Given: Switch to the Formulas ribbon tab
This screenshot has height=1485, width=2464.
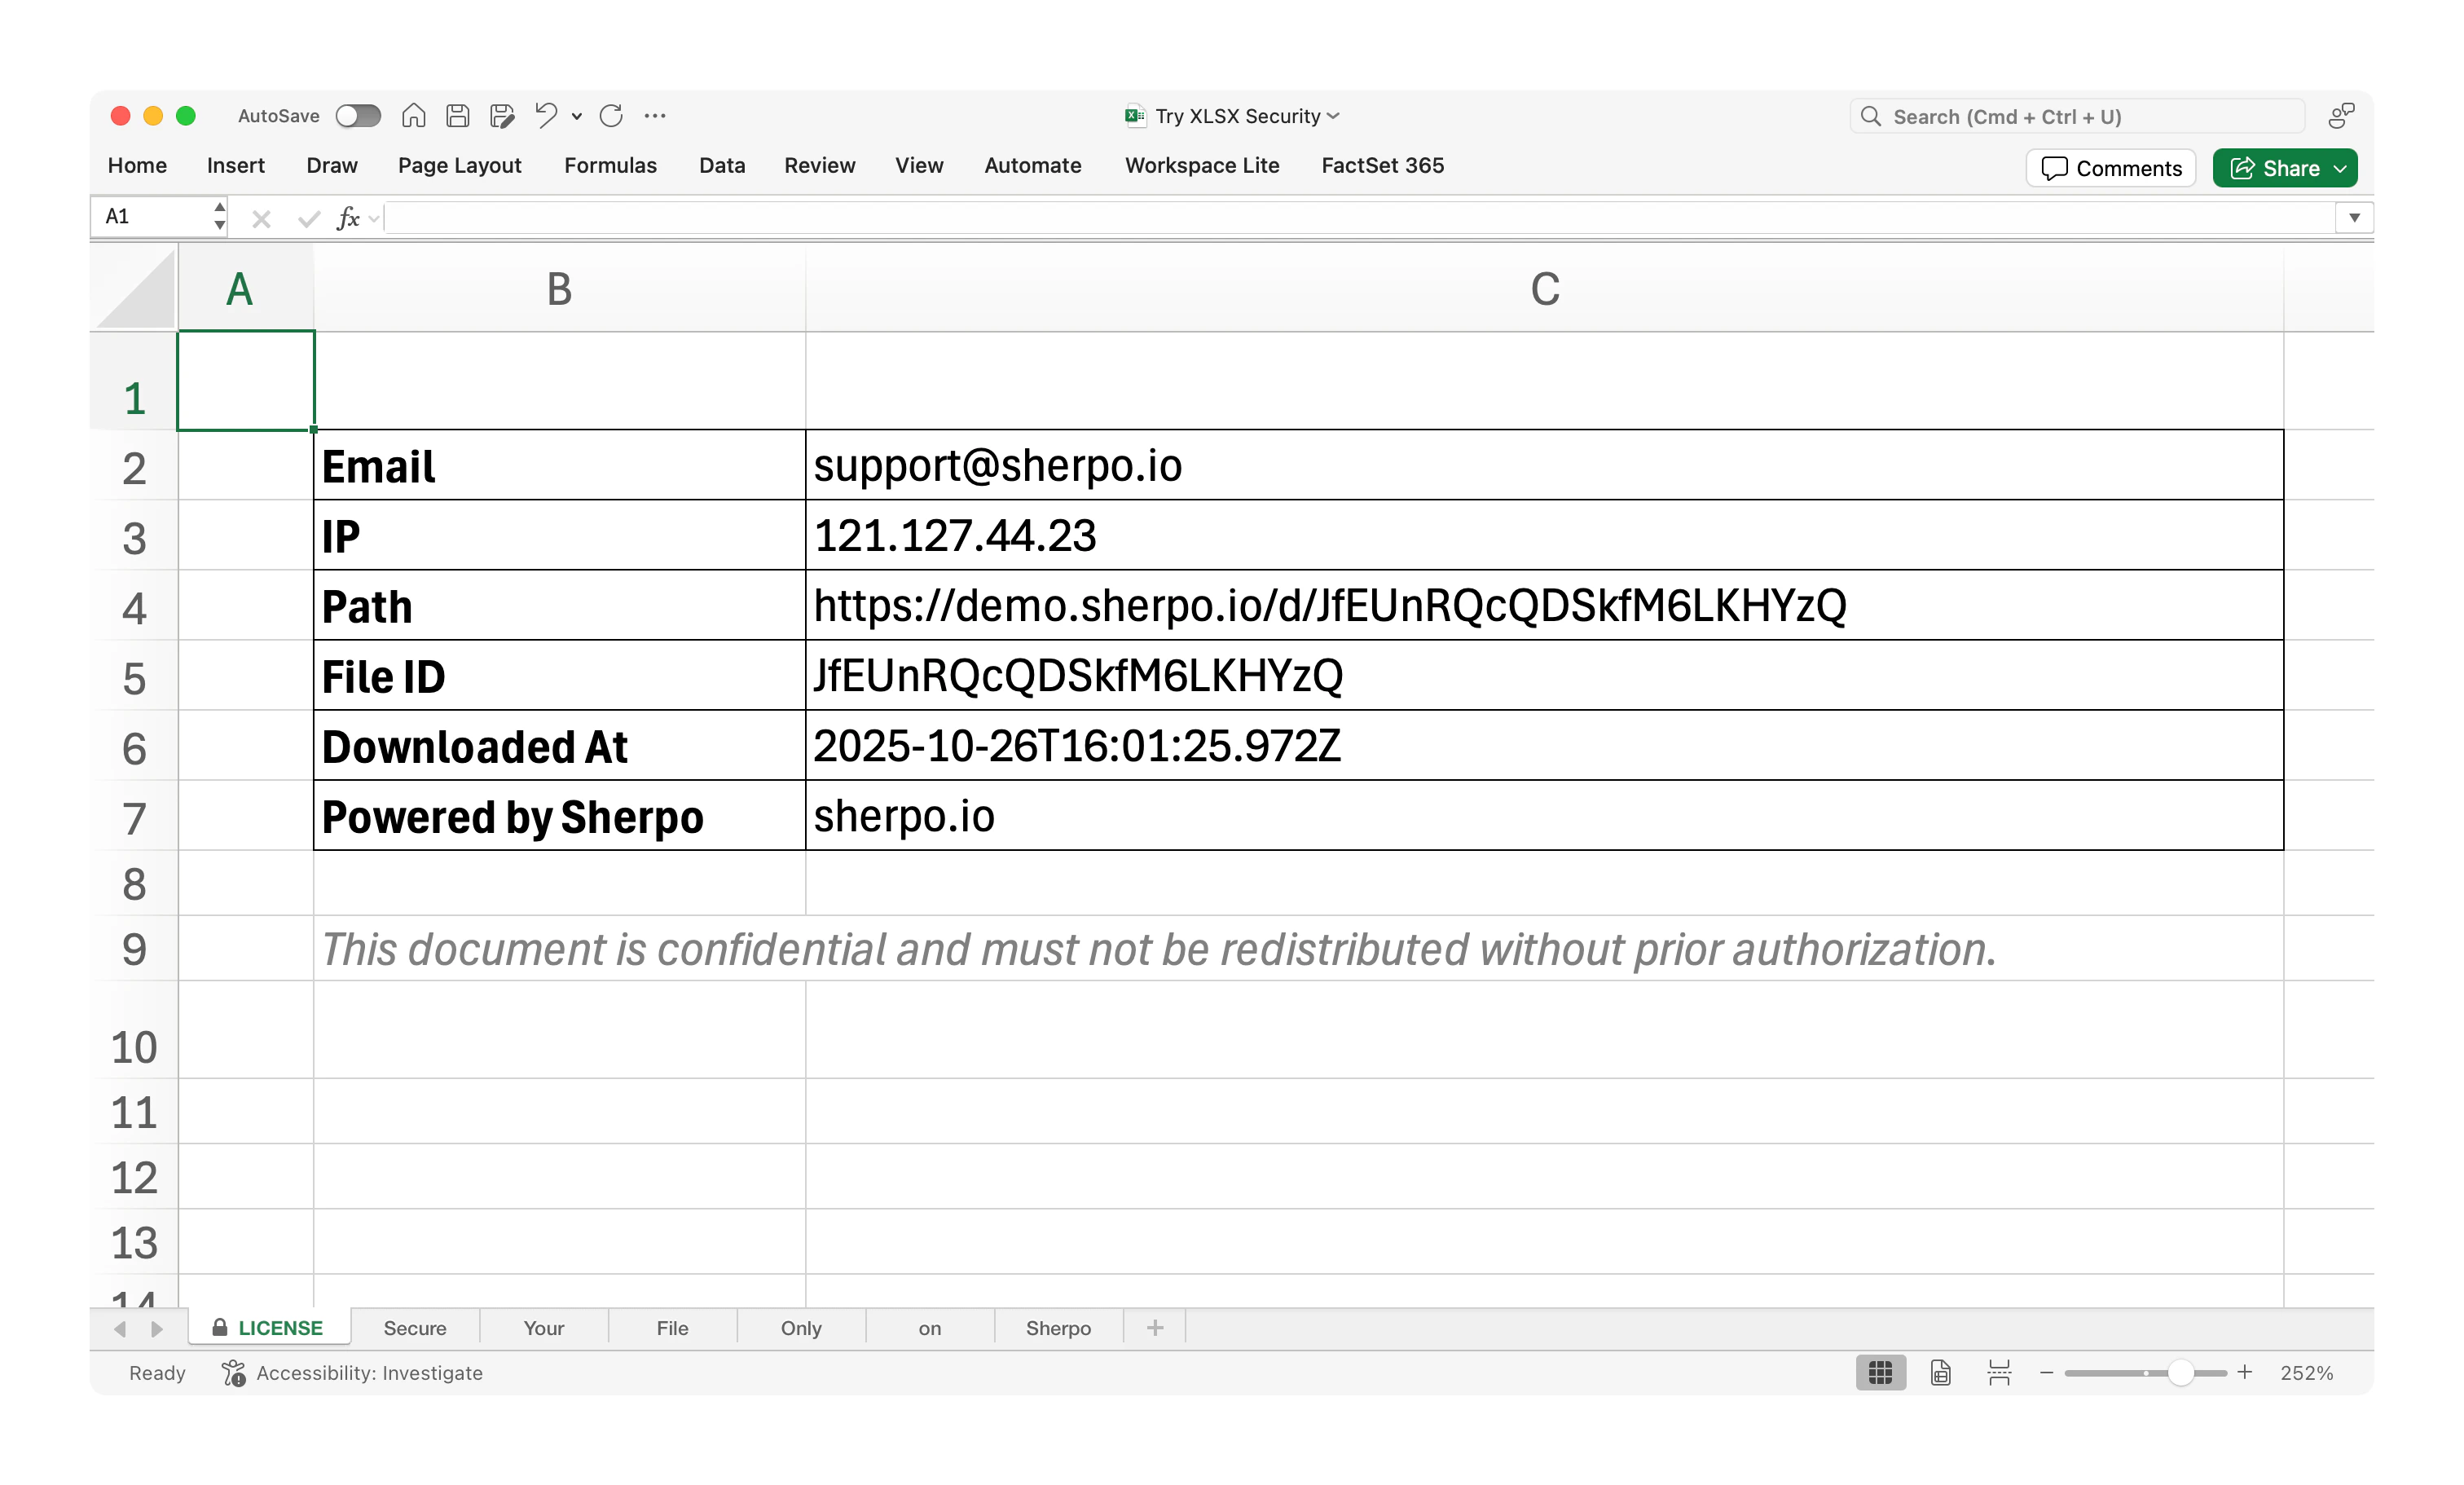Looking at the screenshot, I should (x=610, y=165).
